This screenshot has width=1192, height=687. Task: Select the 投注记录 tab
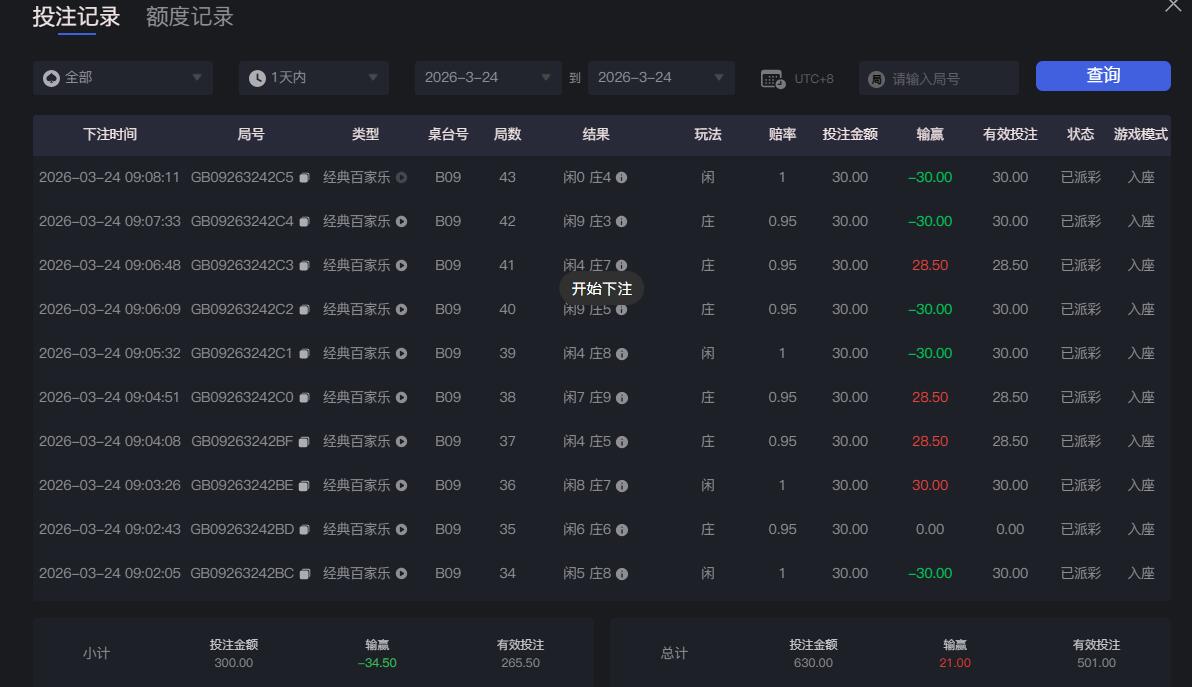coord(75,17)
